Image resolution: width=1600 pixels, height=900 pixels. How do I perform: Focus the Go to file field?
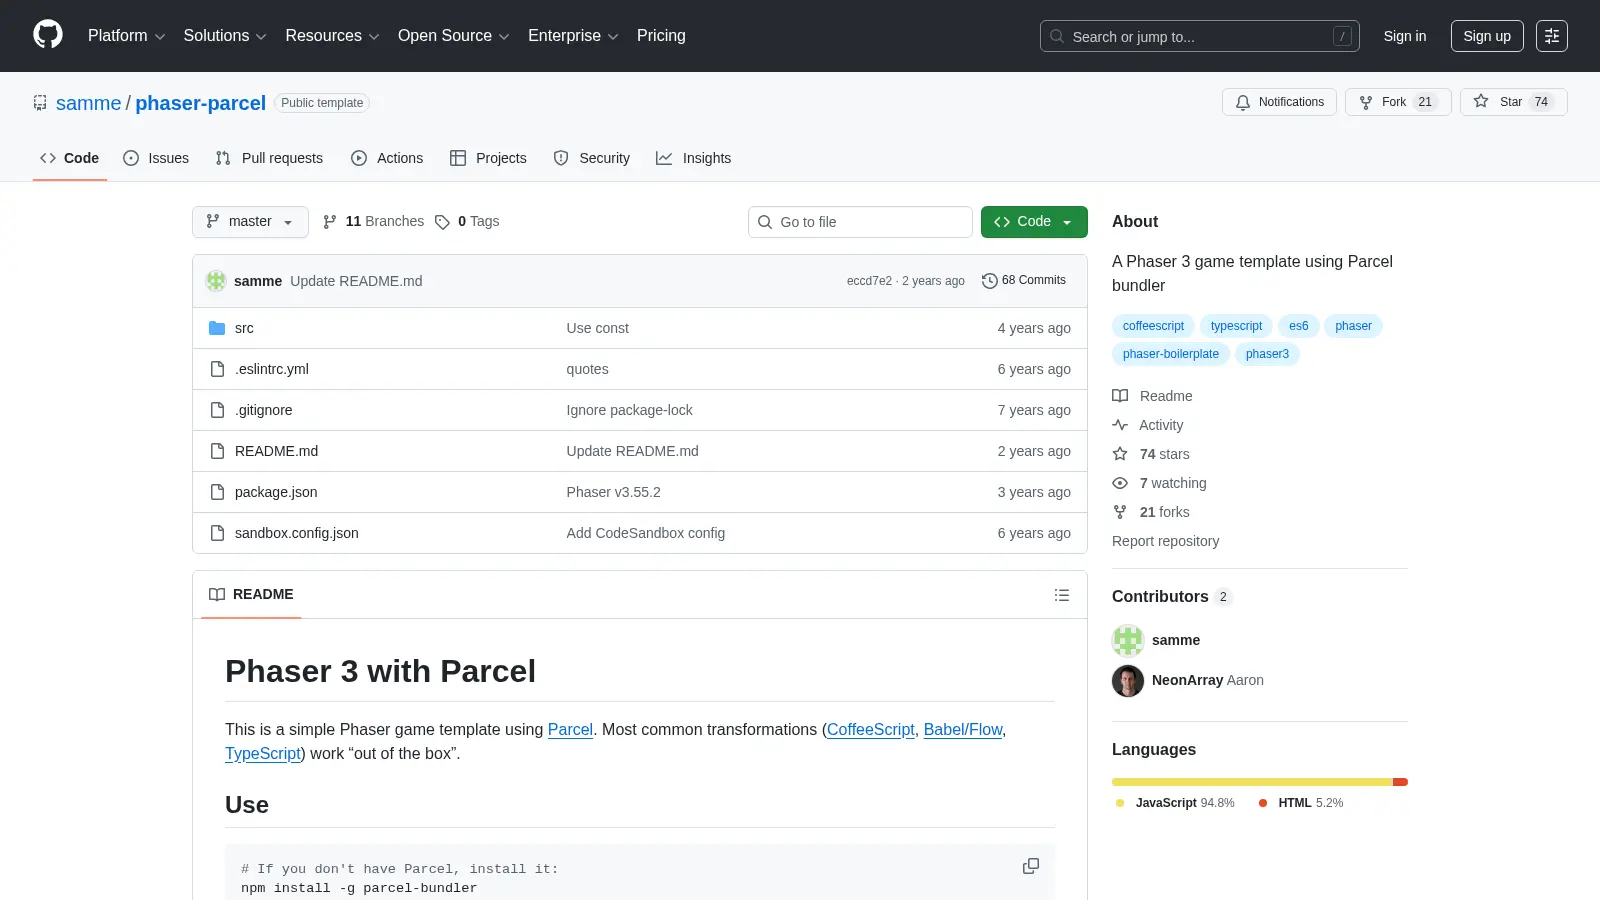click(x=860, y=222)
